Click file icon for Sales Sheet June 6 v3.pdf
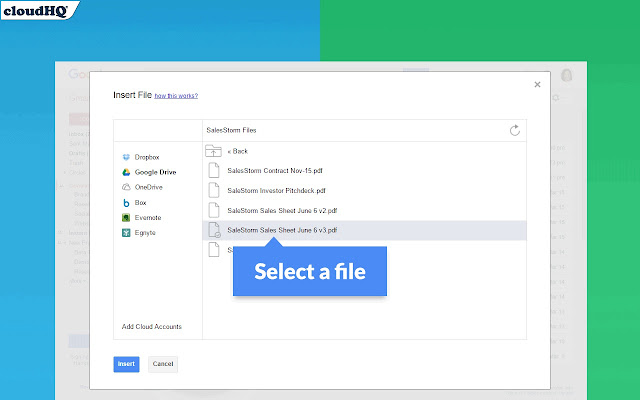The width and height of the screenshot is (640, 400). tap(214, 230)
